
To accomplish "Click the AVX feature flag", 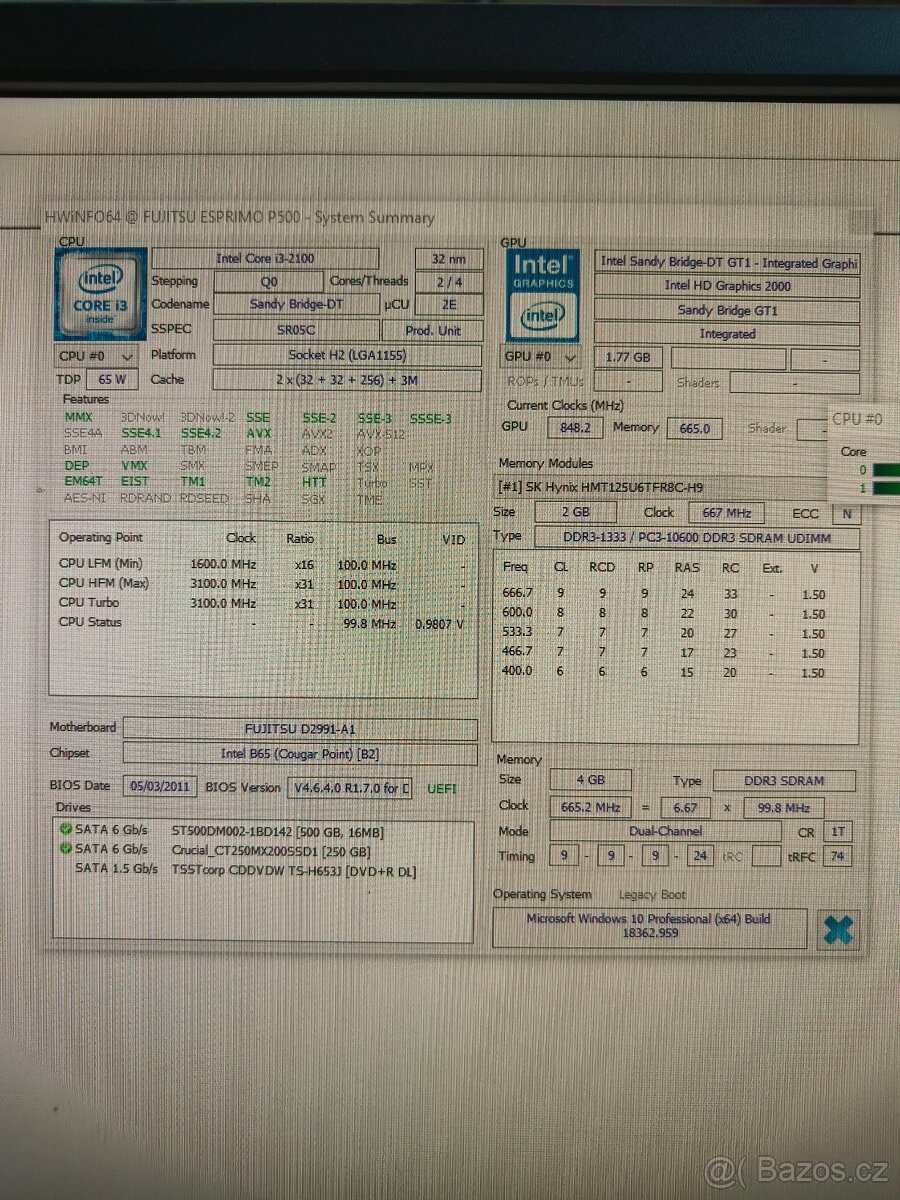I will (x=259, y=434).
